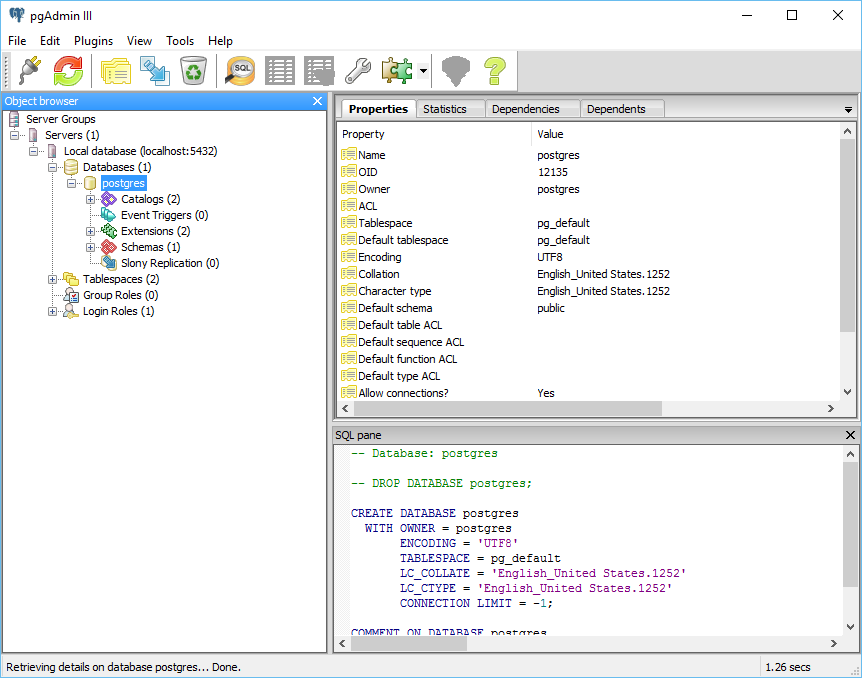
Task: Open object Properties toolbar icon
Action: (116, 70)
